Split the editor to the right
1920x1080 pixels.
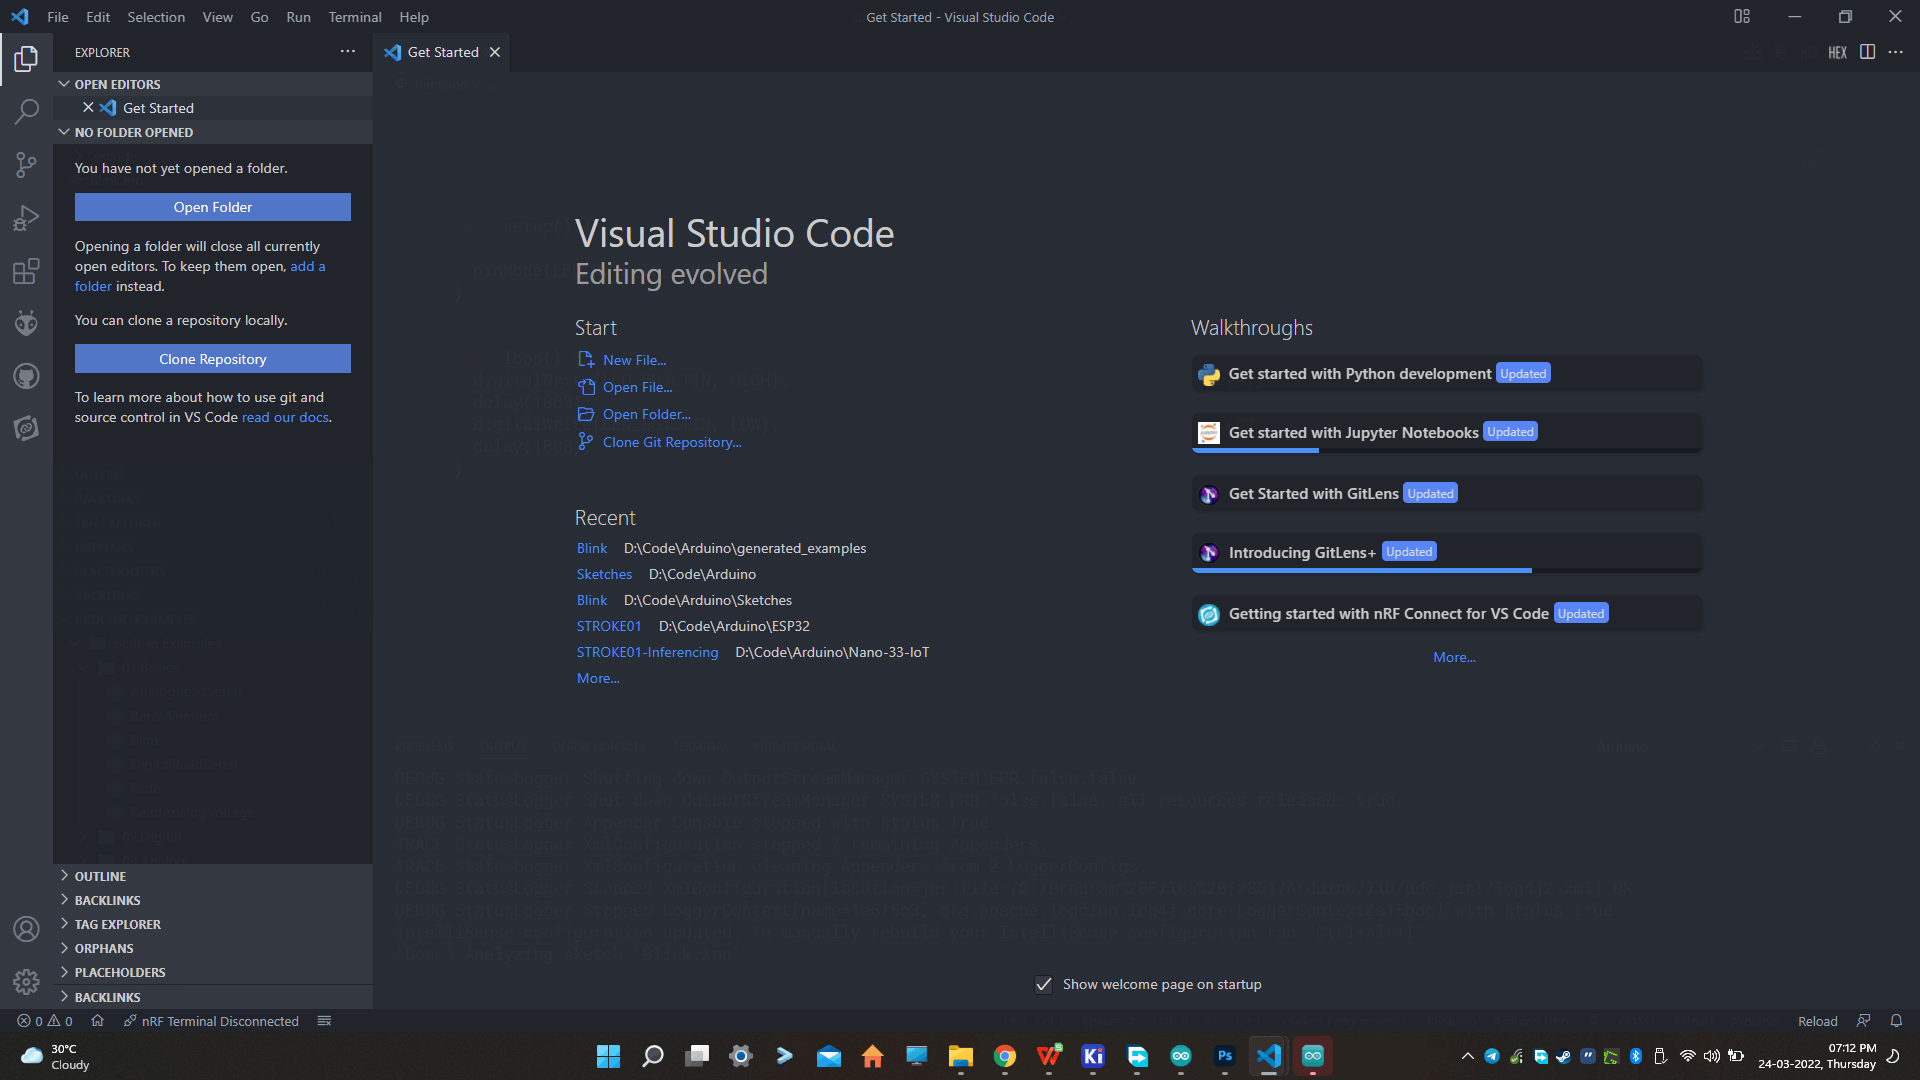1867,52
